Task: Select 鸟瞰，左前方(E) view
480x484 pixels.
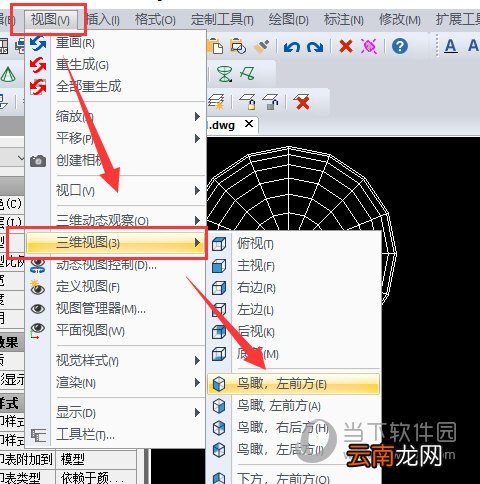Action: coord(294,384)
